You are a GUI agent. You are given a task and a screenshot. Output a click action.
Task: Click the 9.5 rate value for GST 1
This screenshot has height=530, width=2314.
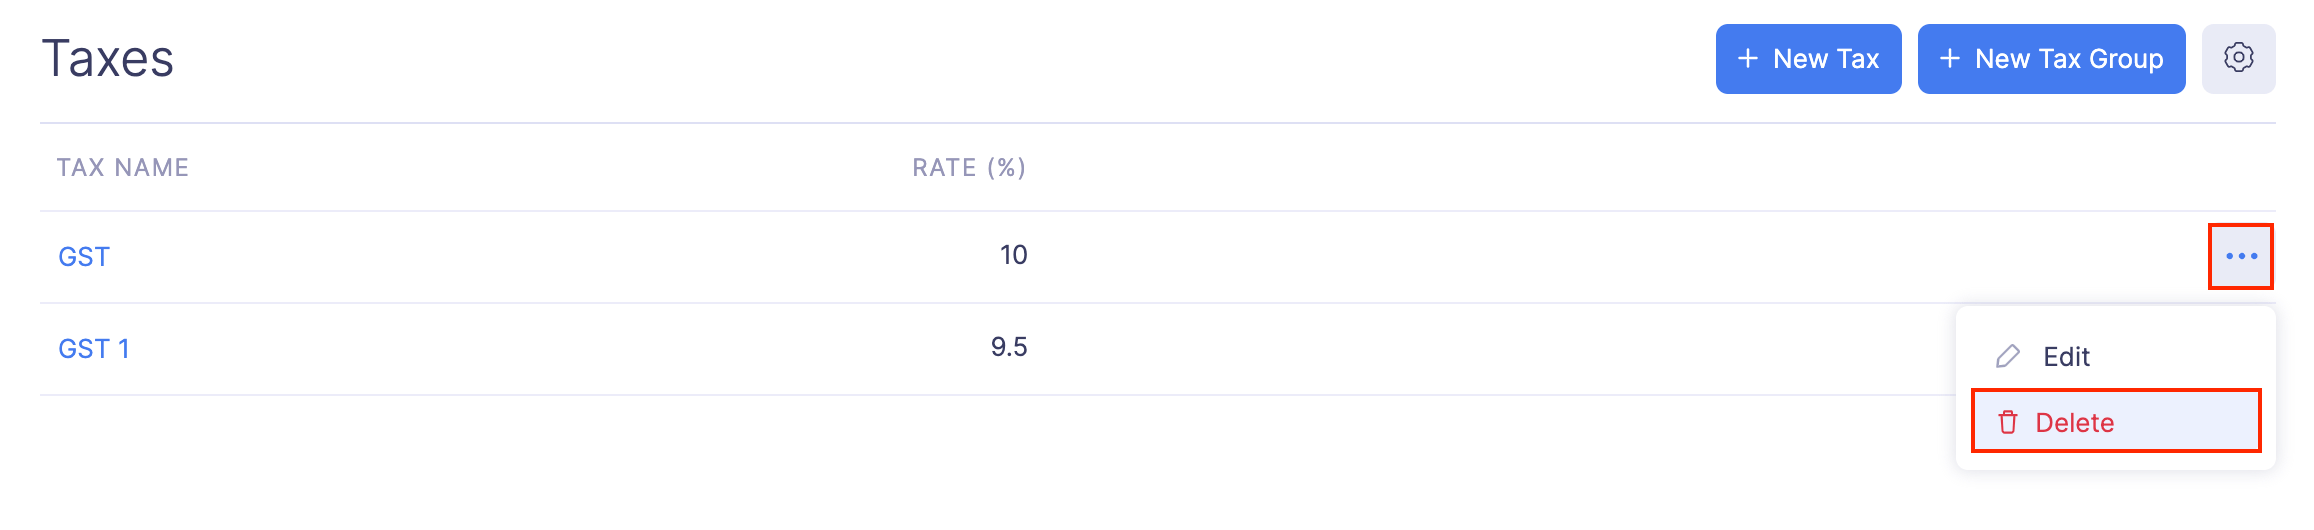(1008, 347)
